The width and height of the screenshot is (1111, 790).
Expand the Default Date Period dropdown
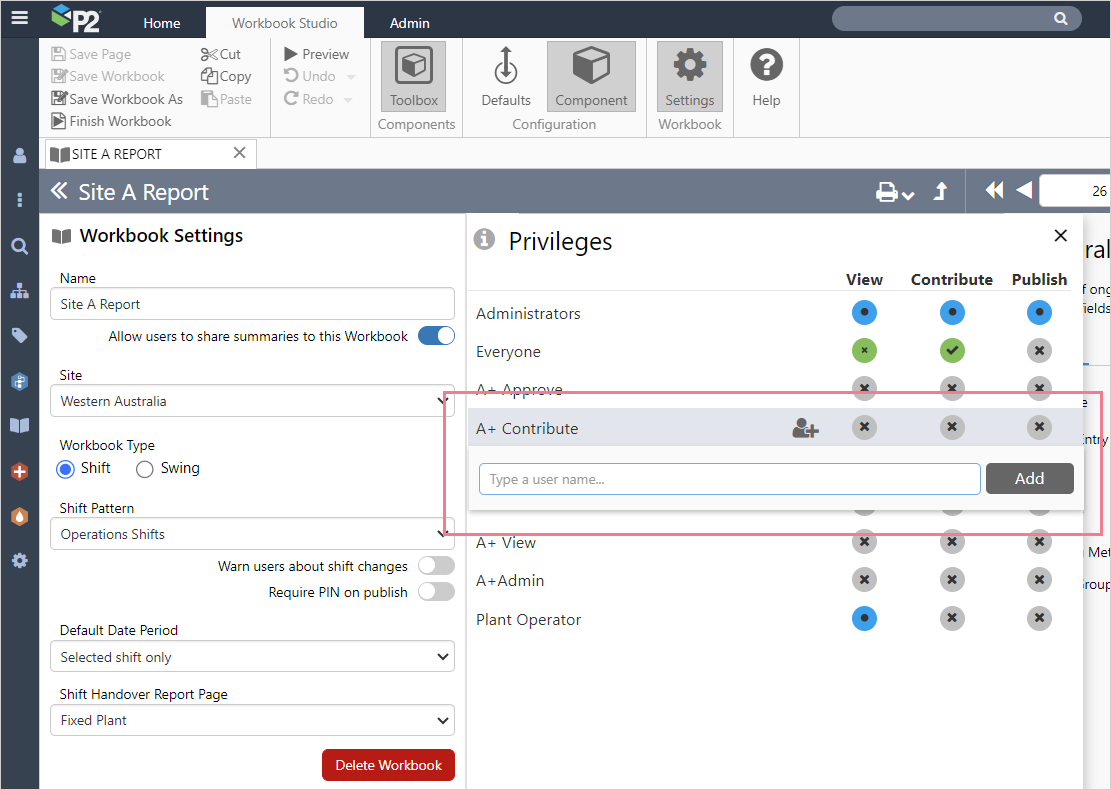coord(252,657)
